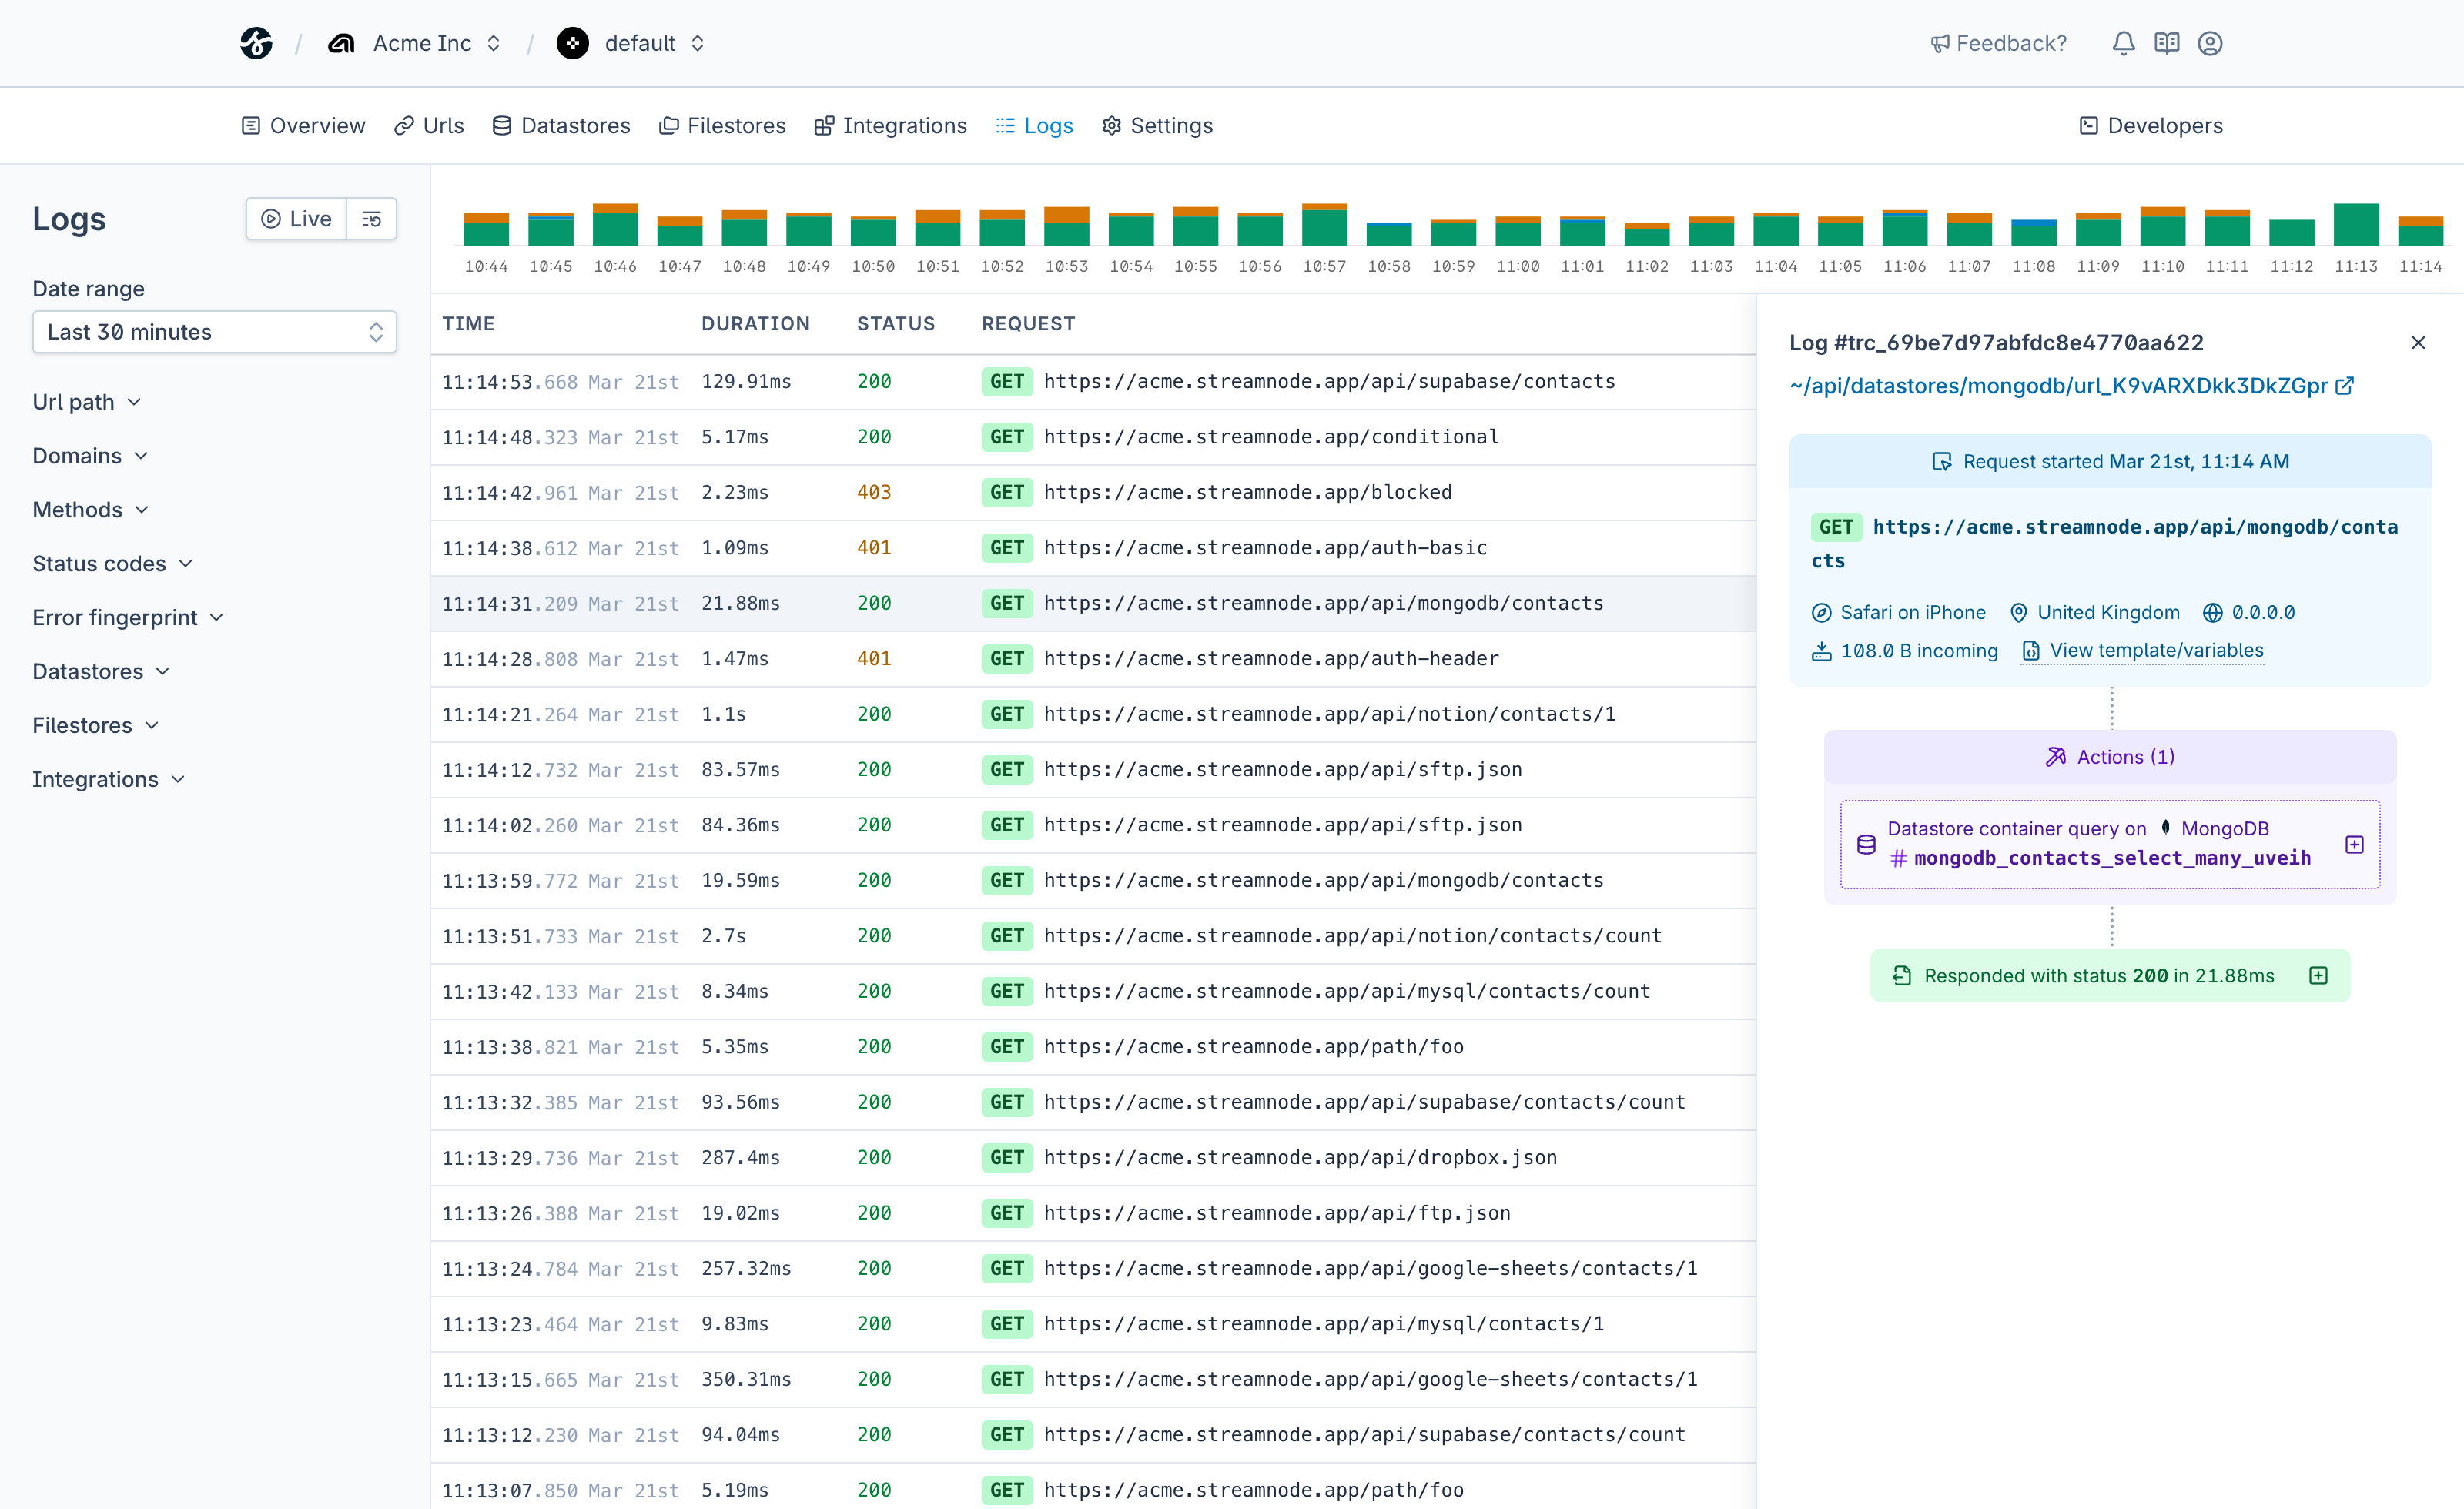Screen dimensions: 2464x1509
Task: Open the Developers panel
Action: tap(2150, 125)
